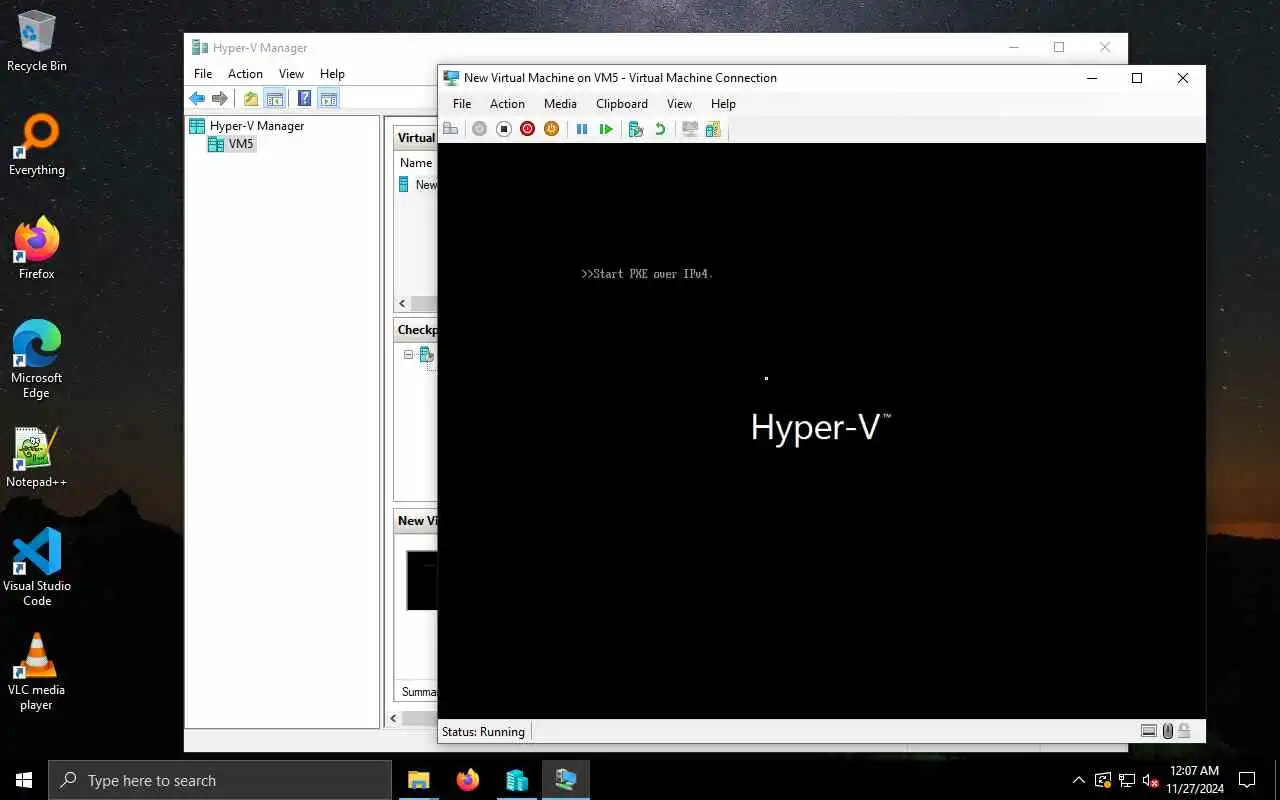1280x800 pixels.
Task: Click blue Help question mark icon
Action: (x=304, y=98)
